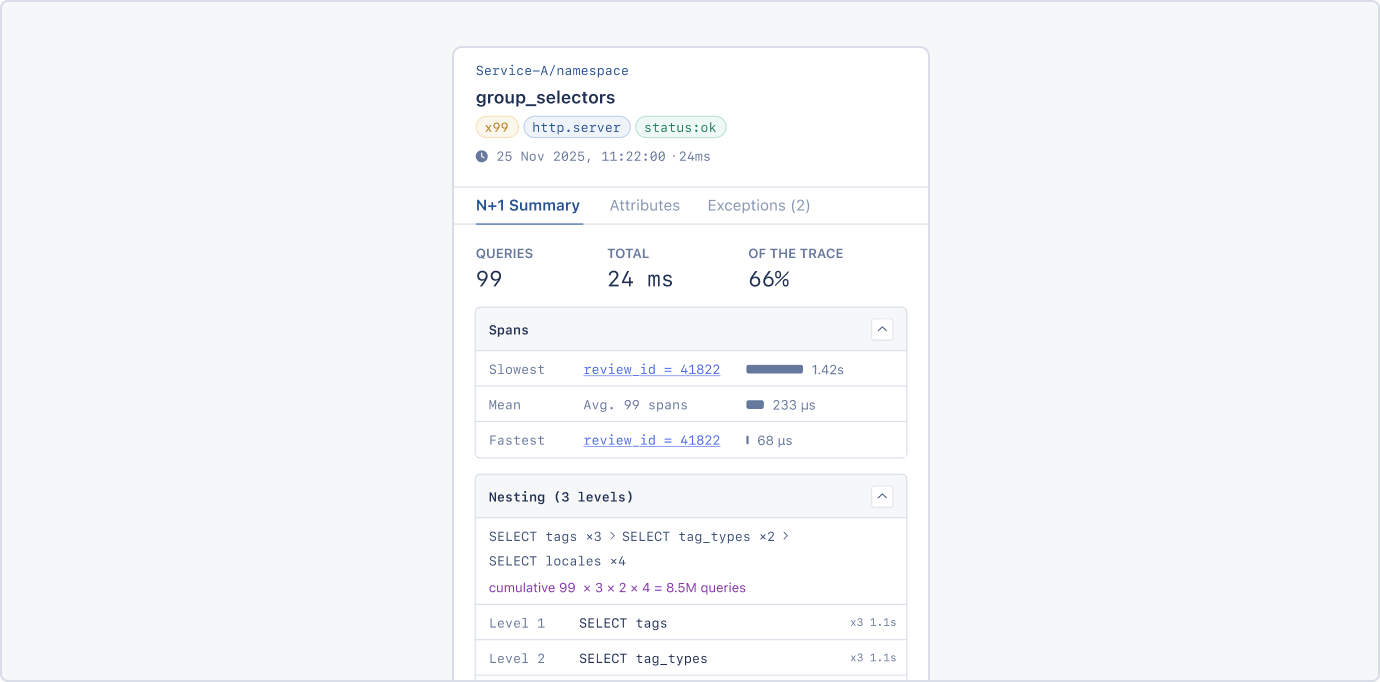Click the status:ok tag
Screen dimensions: 1380x682
[681, 127]
